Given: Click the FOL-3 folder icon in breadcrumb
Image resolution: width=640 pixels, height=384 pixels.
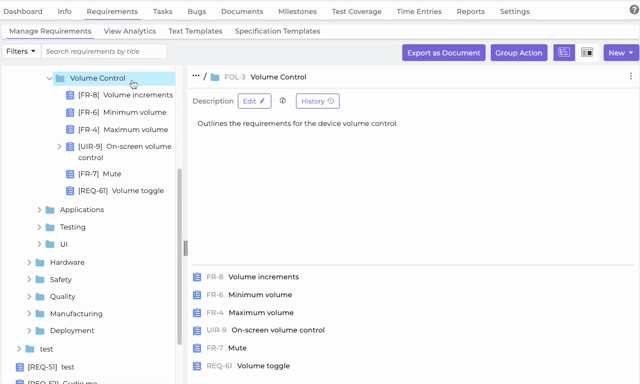Looking at the screenshot, I should [x=215, y=77].
